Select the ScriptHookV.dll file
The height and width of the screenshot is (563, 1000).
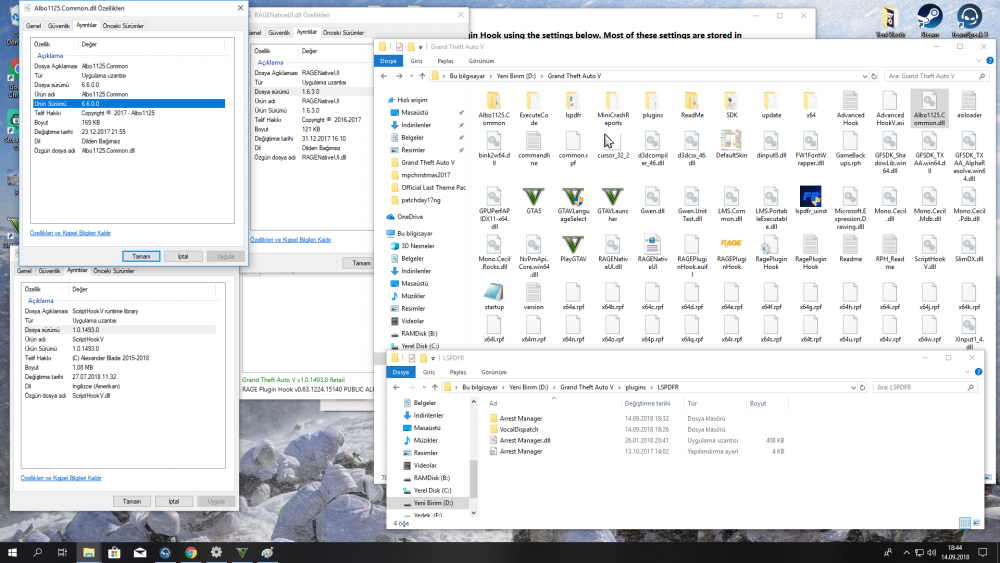[929, 252]
